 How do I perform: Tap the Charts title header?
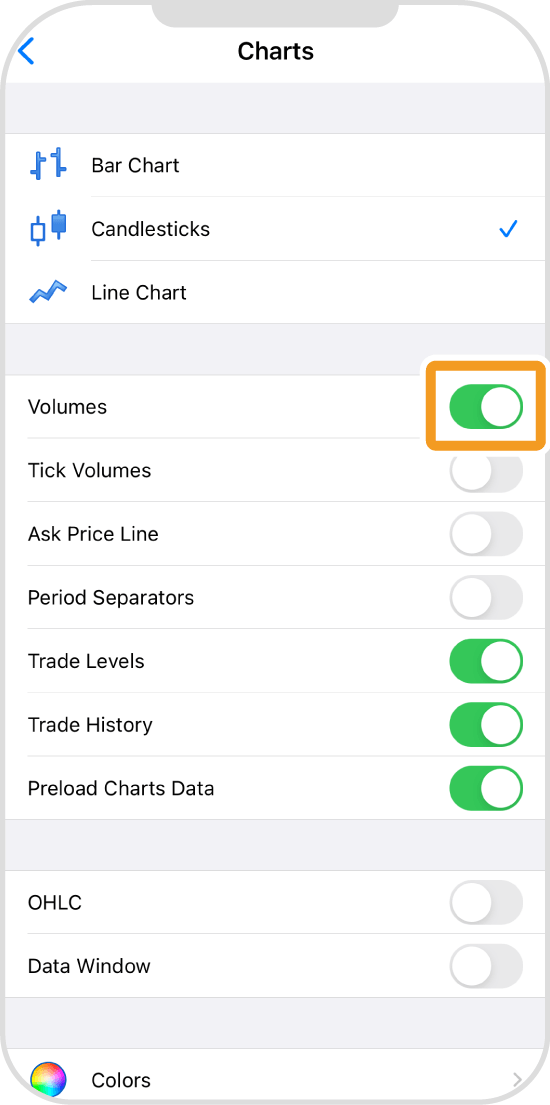point(276,51)
